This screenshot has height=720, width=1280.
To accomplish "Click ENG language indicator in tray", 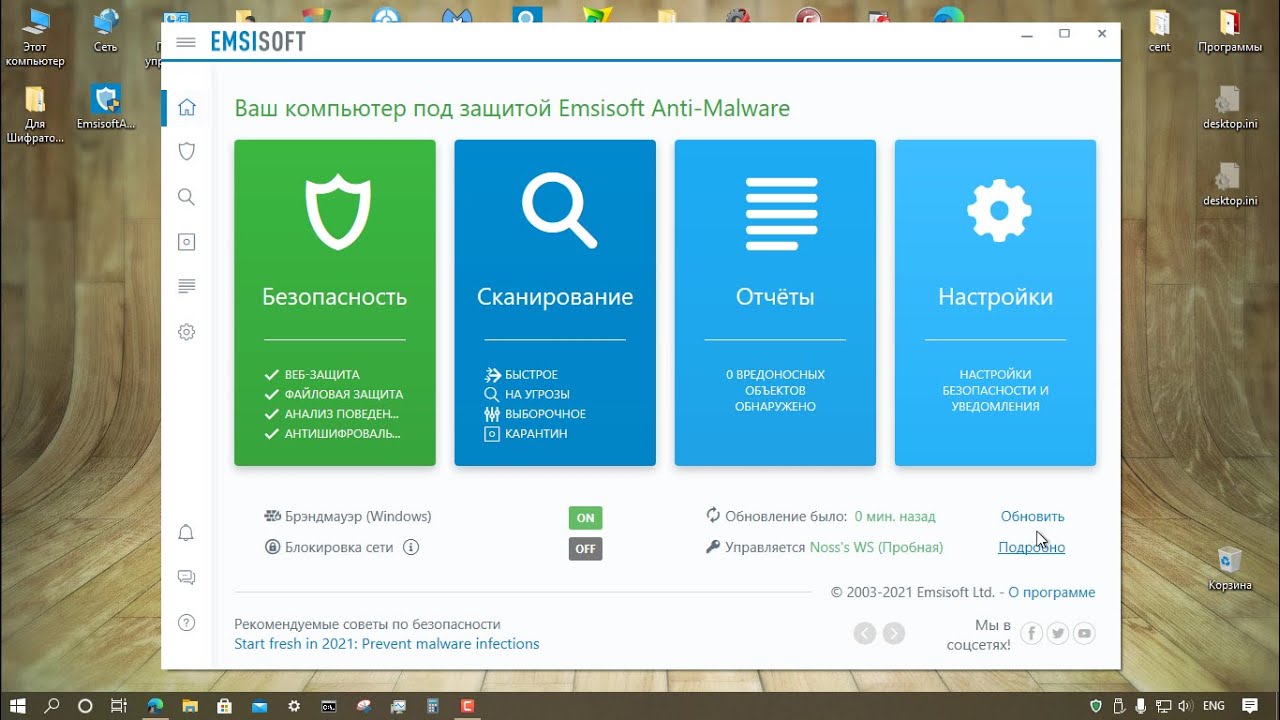I will pos(1214,706).
